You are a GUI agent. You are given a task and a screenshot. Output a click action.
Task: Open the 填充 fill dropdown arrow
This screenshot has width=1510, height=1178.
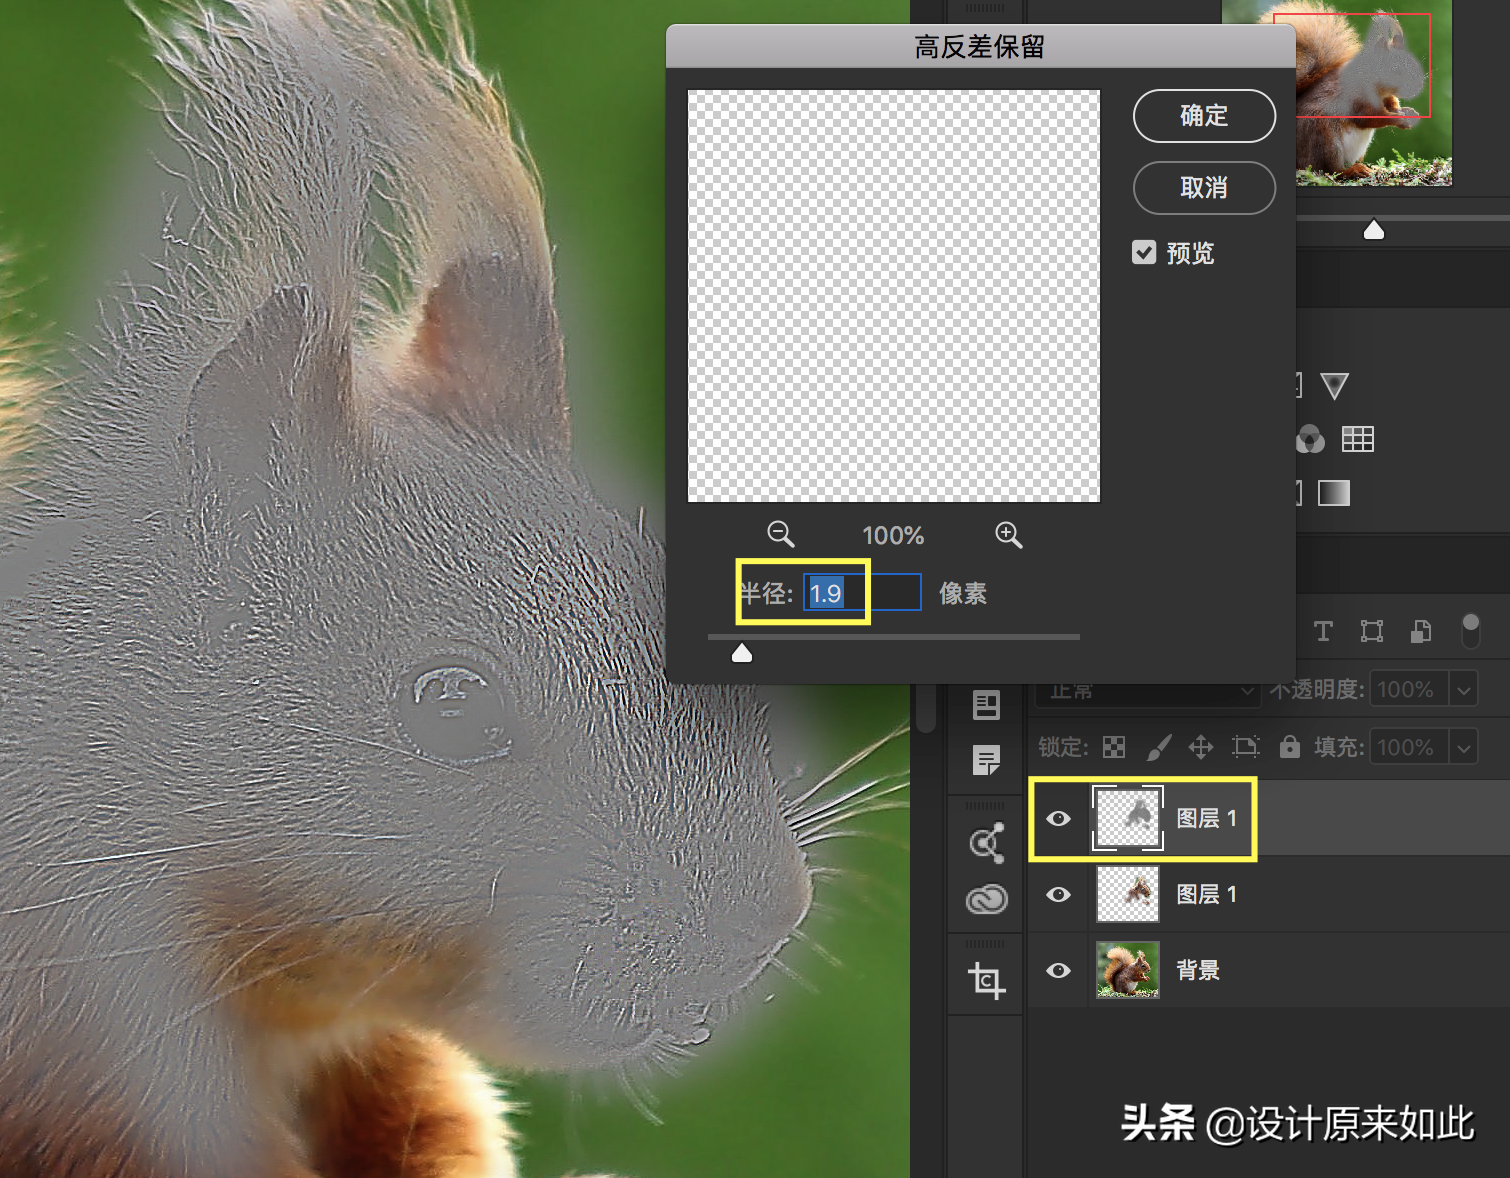coord(1464,747)
